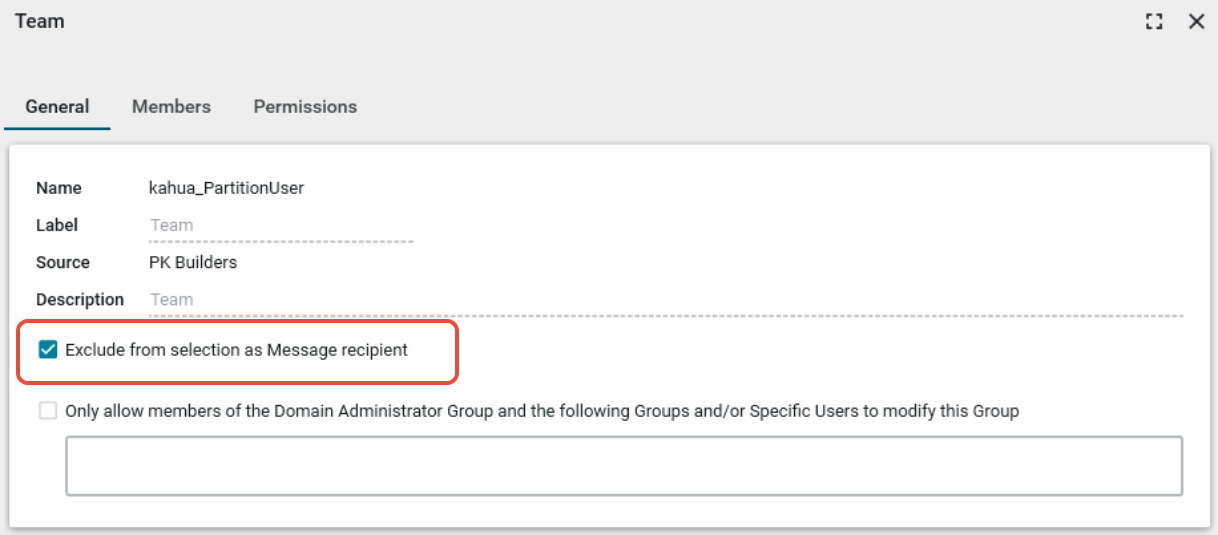This screenshot has width=1218, height=535.
Task: Enable the Only allow members checkbox
Action: 47,411
